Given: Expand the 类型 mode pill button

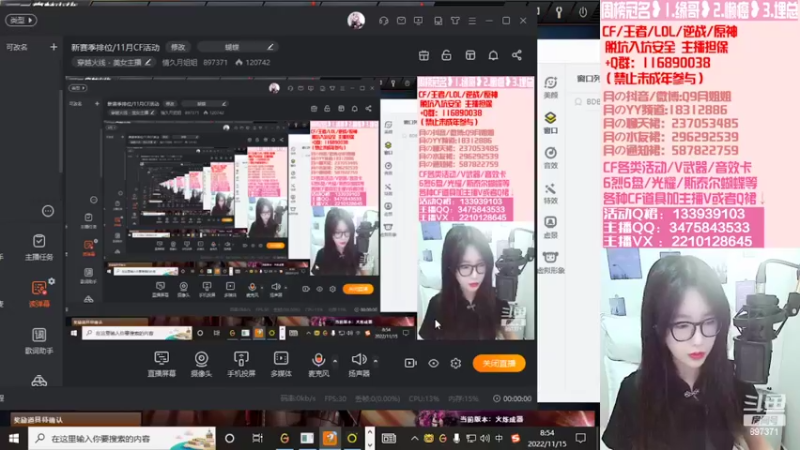Looking at the screenshot, I should (21, 20).
